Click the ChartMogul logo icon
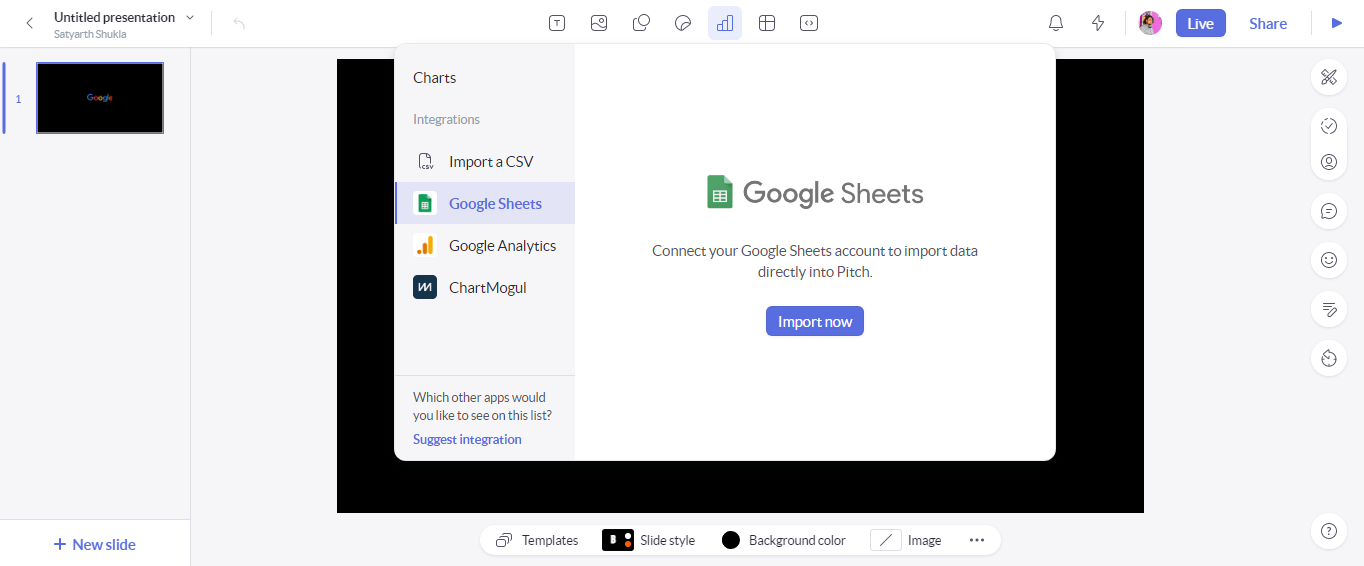This screenshot has width=1364, height=566. click(425, 287)
